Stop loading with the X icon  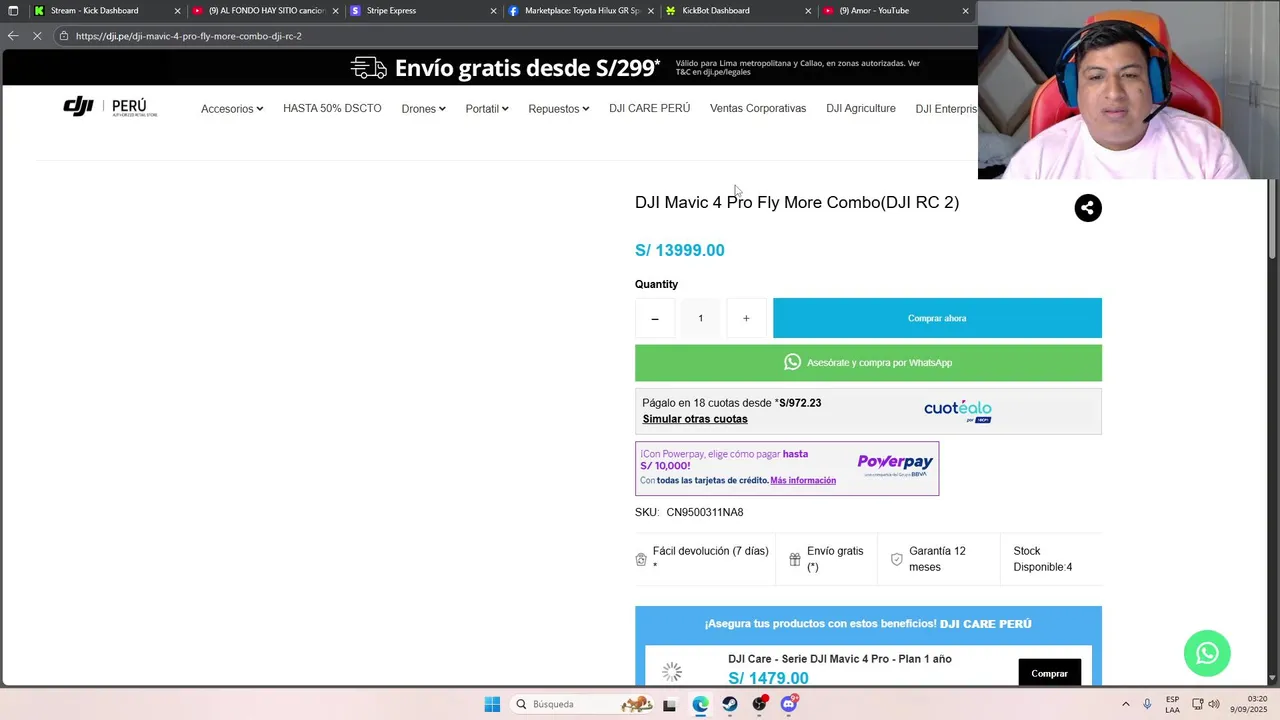pyautogui.click(x=37, y=36)
